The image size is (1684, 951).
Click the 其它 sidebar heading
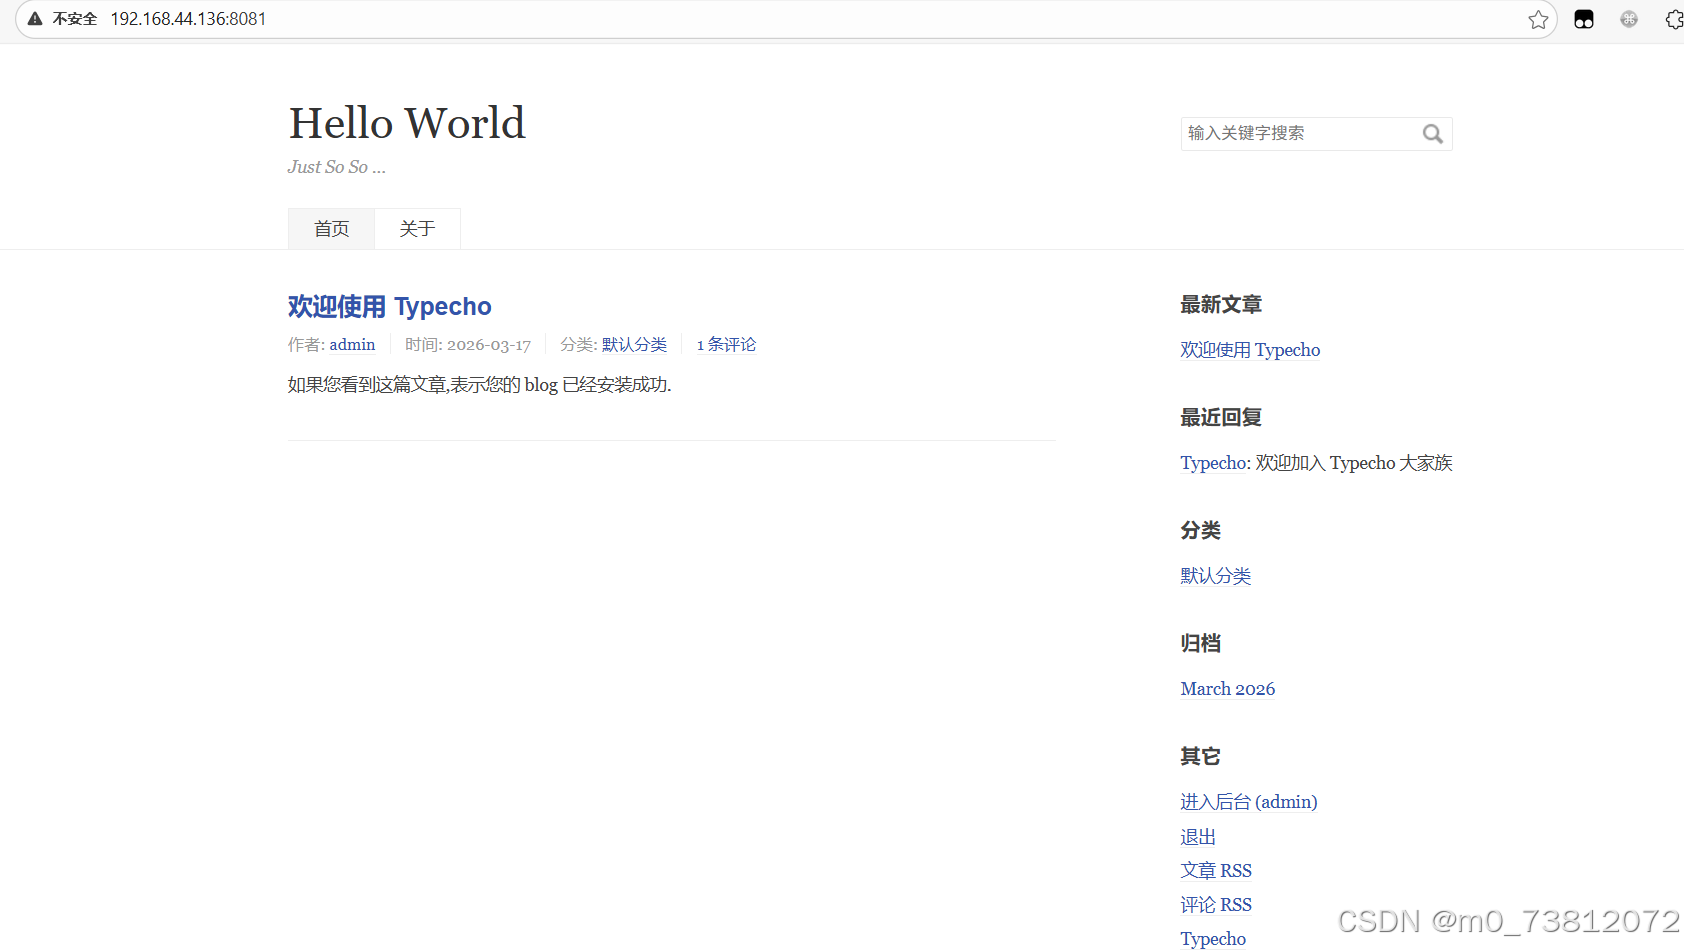coord(1200,757)
